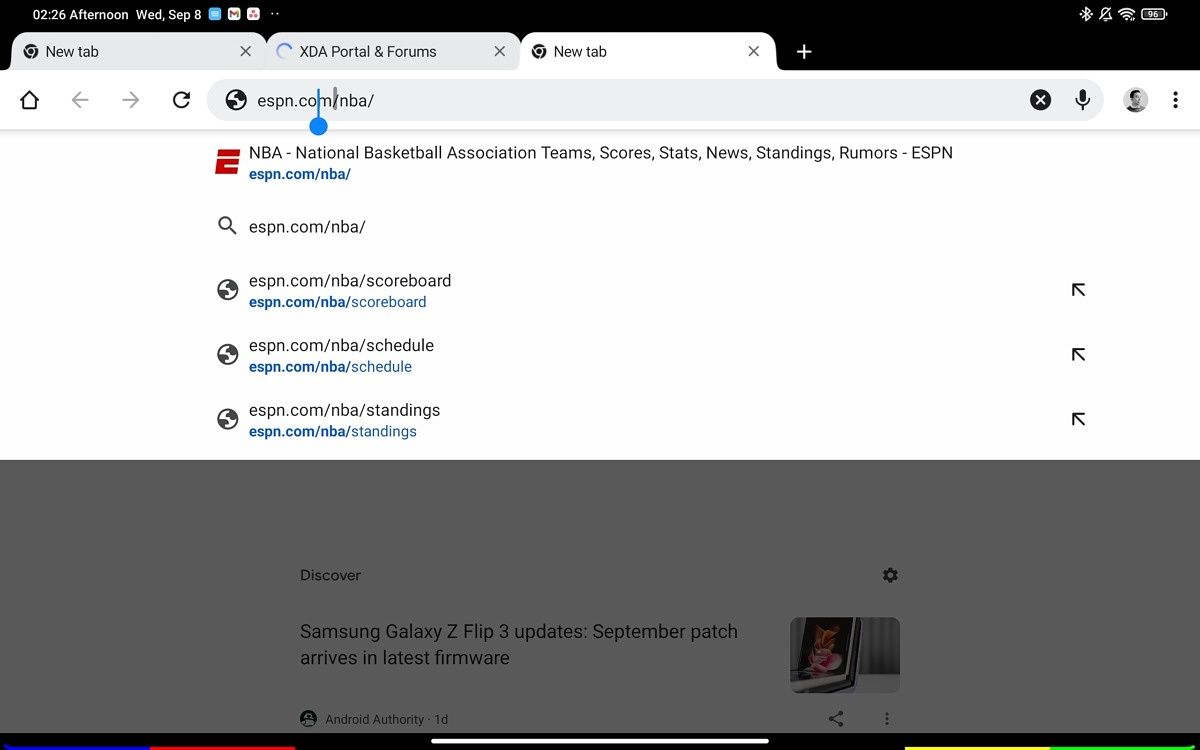Go back with the left arrow

[80, 100]
